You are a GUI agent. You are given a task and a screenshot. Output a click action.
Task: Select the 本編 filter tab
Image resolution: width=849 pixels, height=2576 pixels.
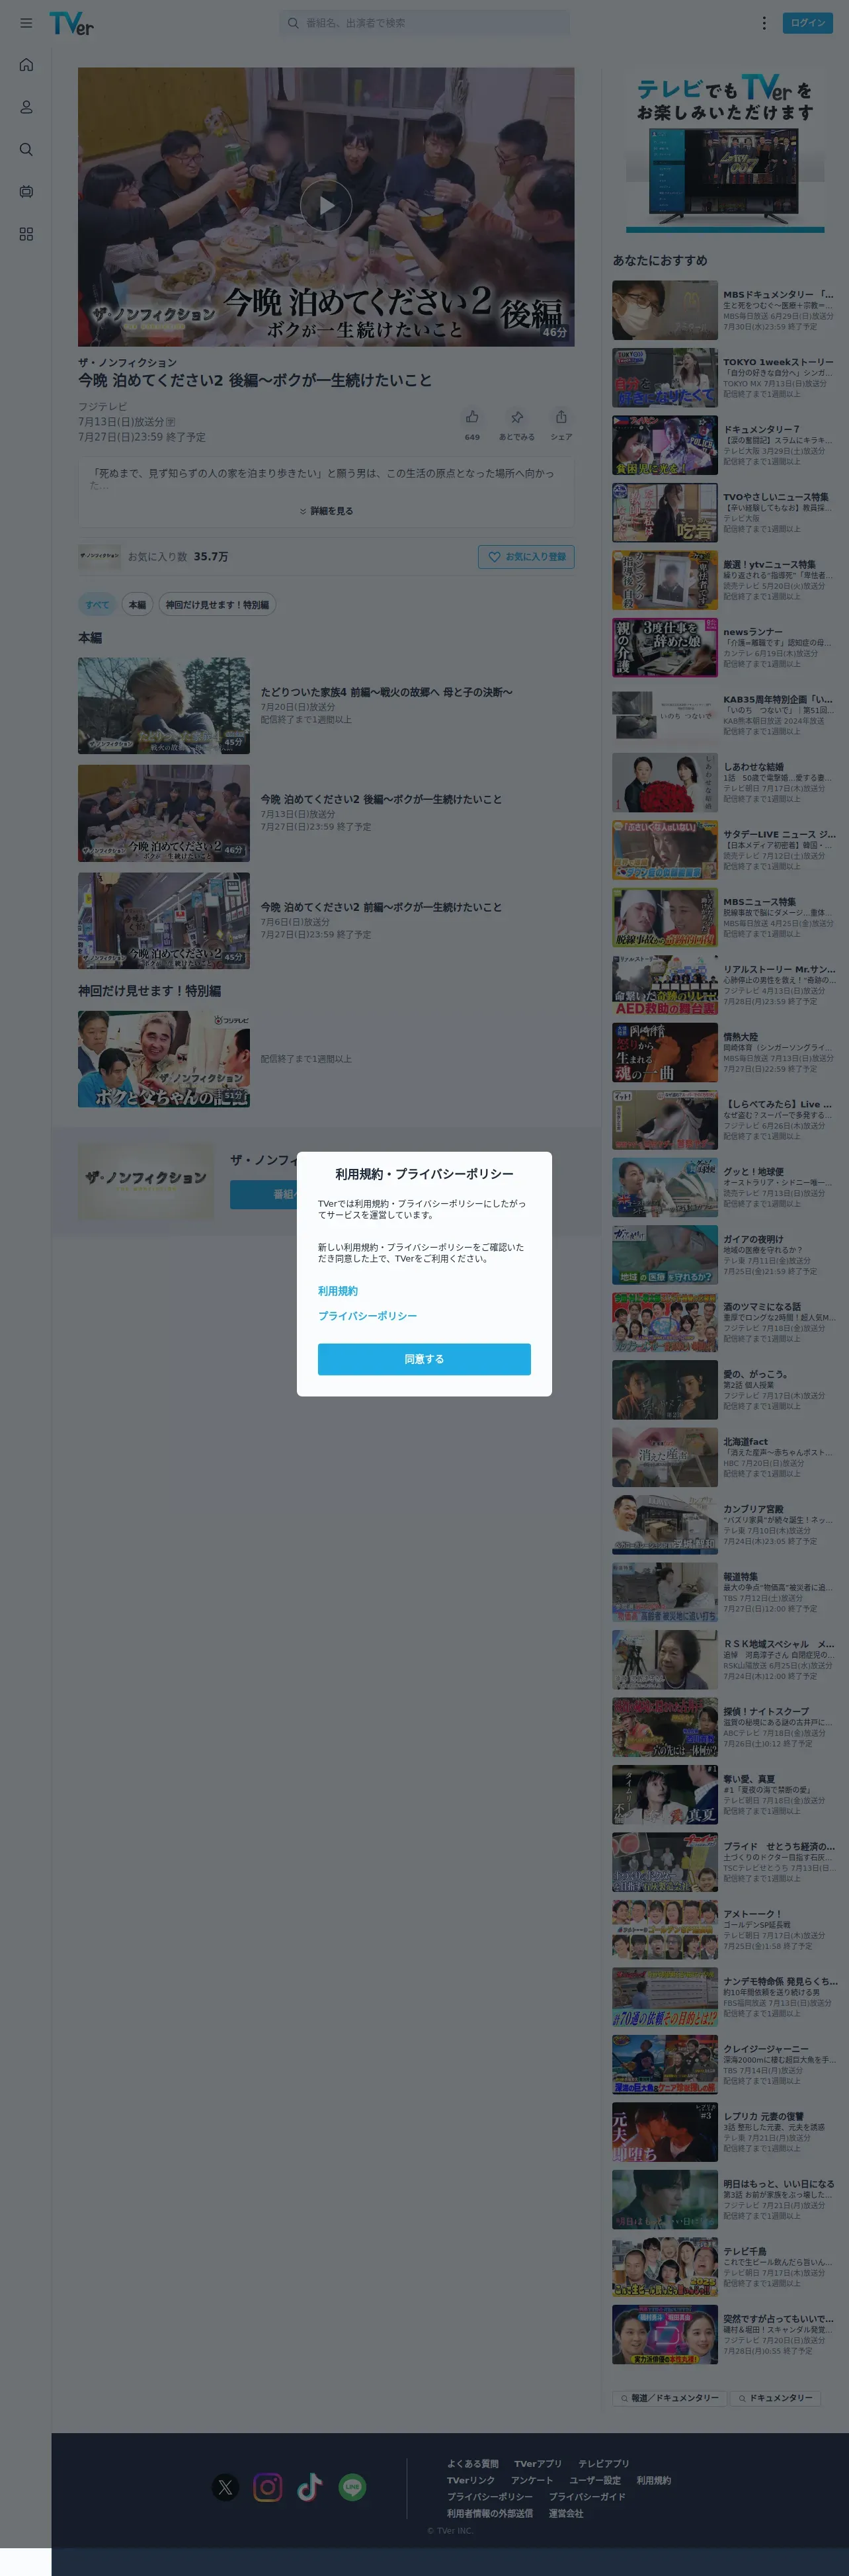137,604
